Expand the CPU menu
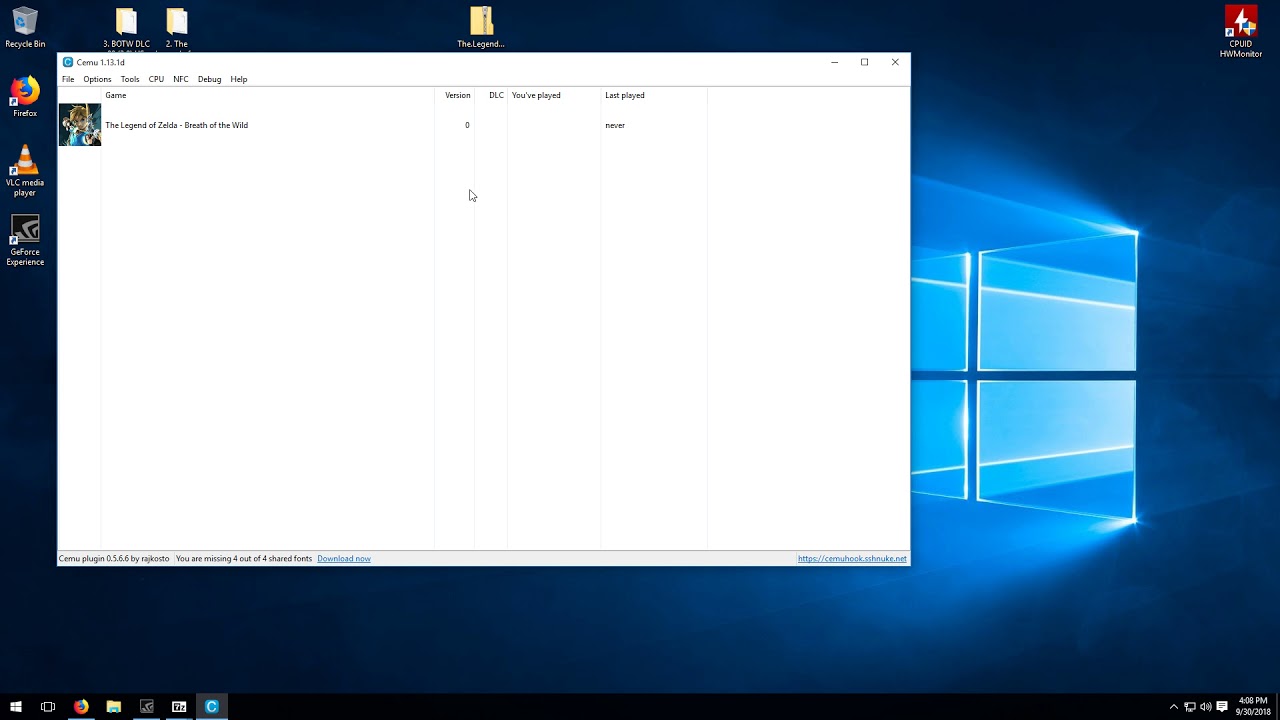1280x720 pixels. [156, 79]
